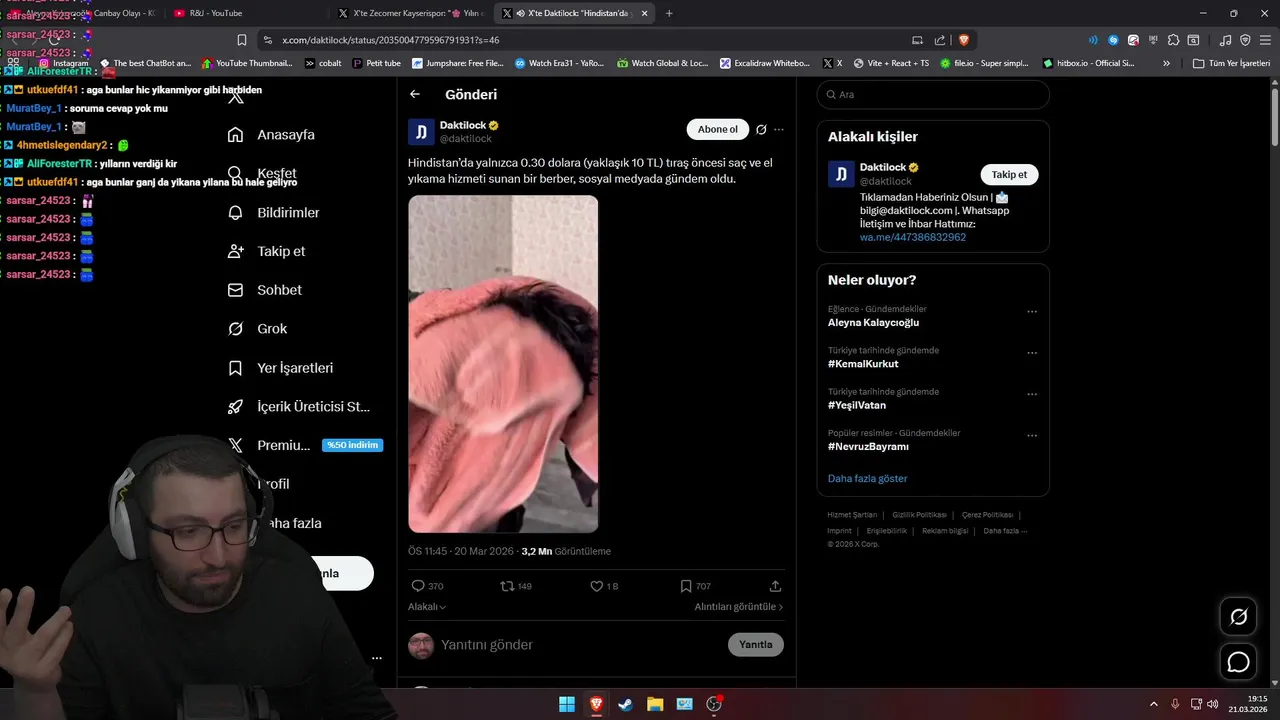This screenshot has height=720, width=1280.
Task: Select the X'te Daktilock tab
Action: click(575, 13)
